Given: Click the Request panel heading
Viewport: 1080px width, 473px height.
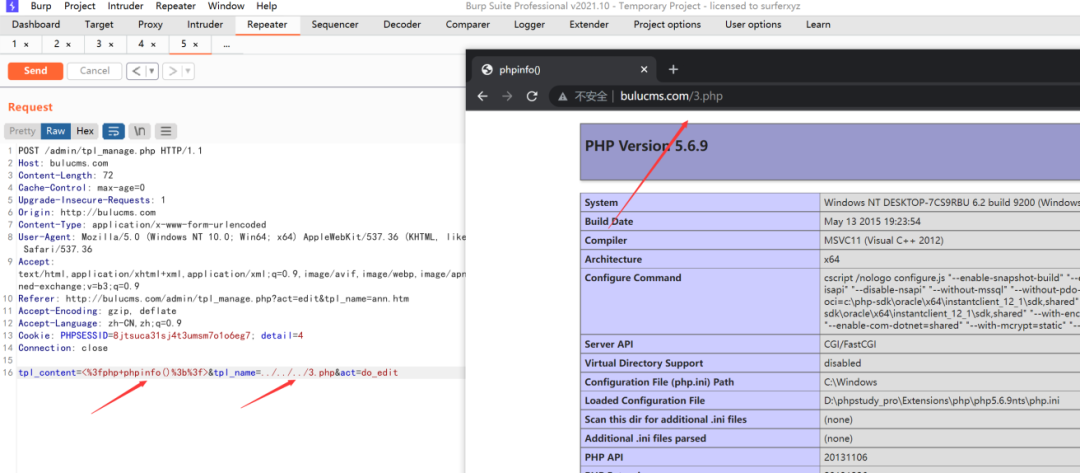Looking at the screenshot, I should [x=30, y=107].
